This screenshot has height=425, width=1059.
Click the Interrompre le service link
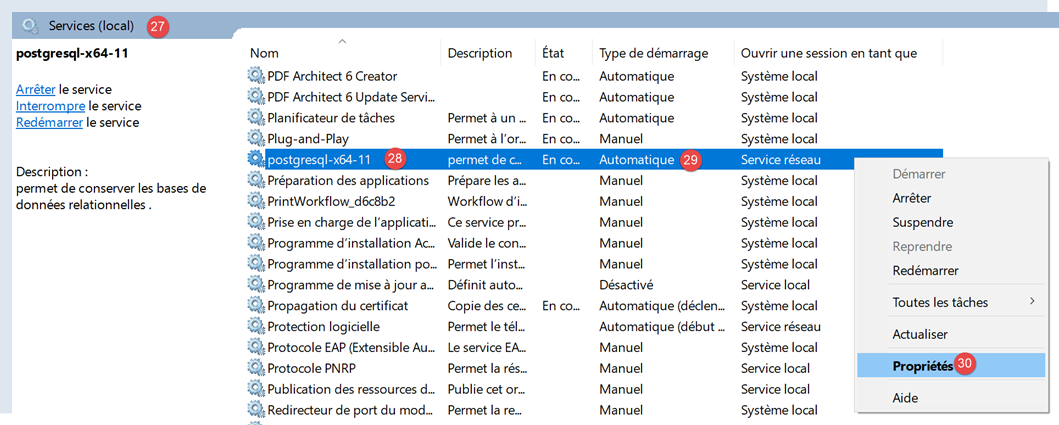[x=50, y=106]
